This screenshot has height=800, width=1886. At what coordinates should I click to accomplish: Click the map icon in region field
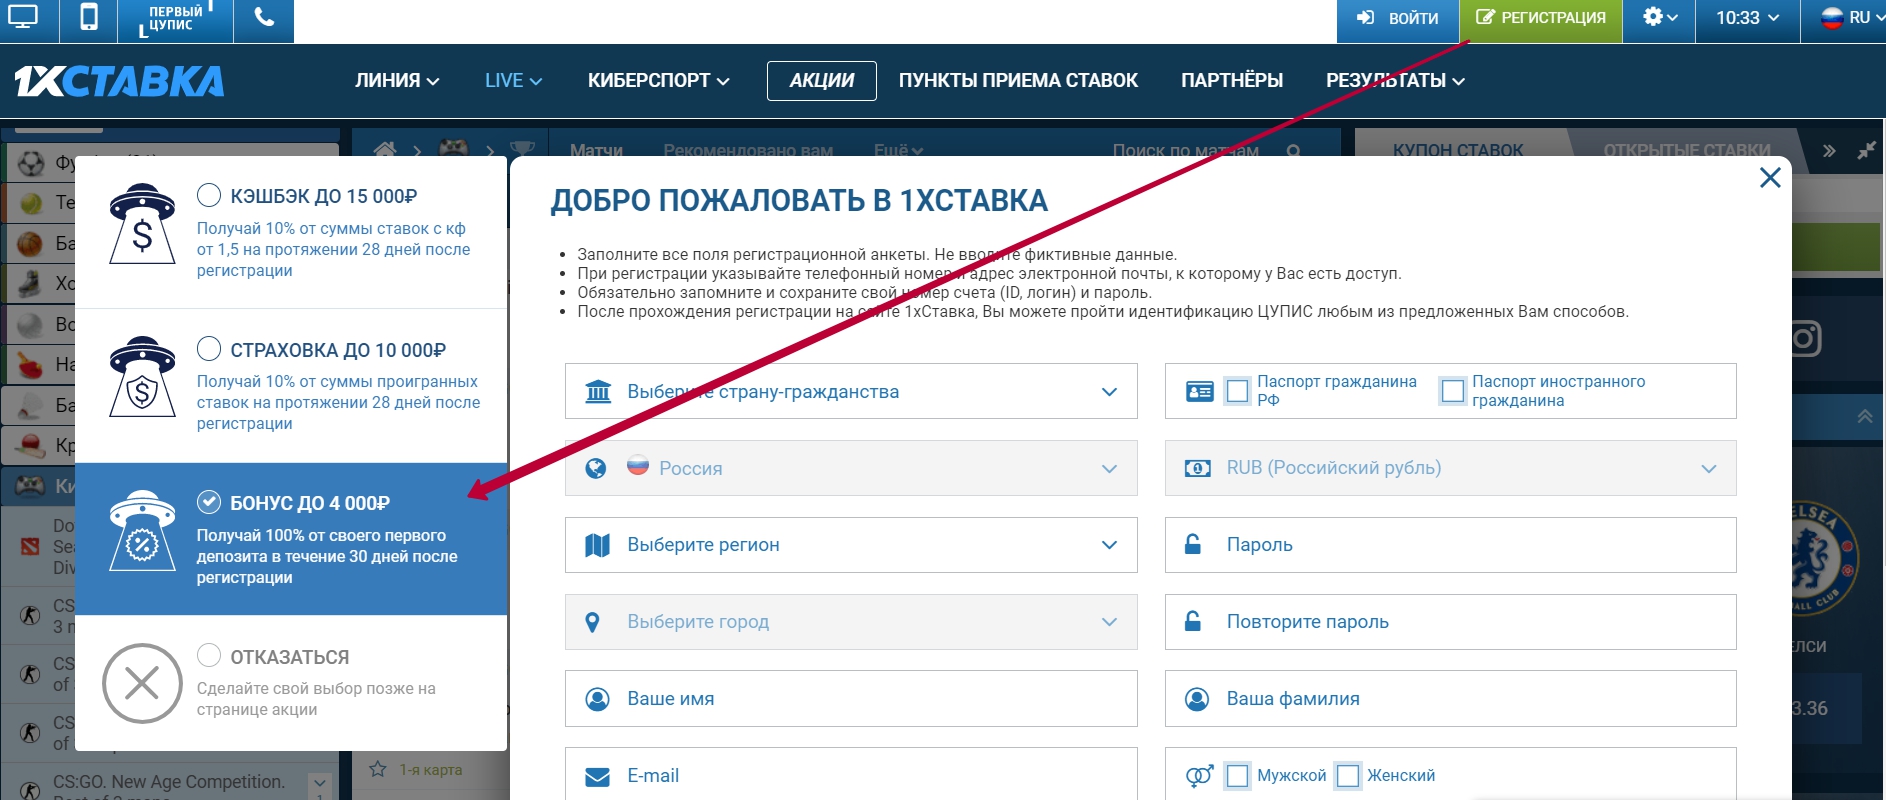point(597,545)
